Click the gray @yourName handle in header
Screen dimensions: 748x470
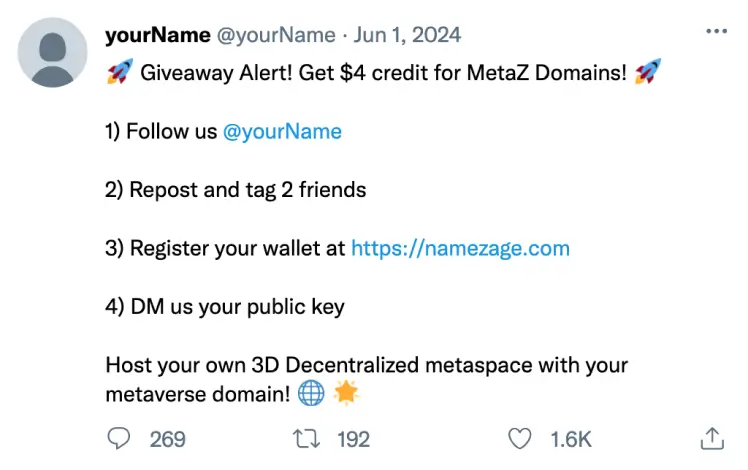pyautogui.click(x=276, y=35)
